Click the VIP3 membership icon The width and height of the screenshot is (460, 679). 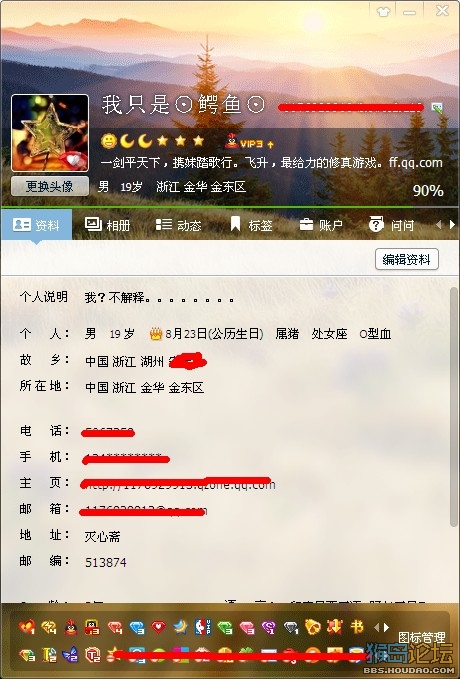point(249,141)
